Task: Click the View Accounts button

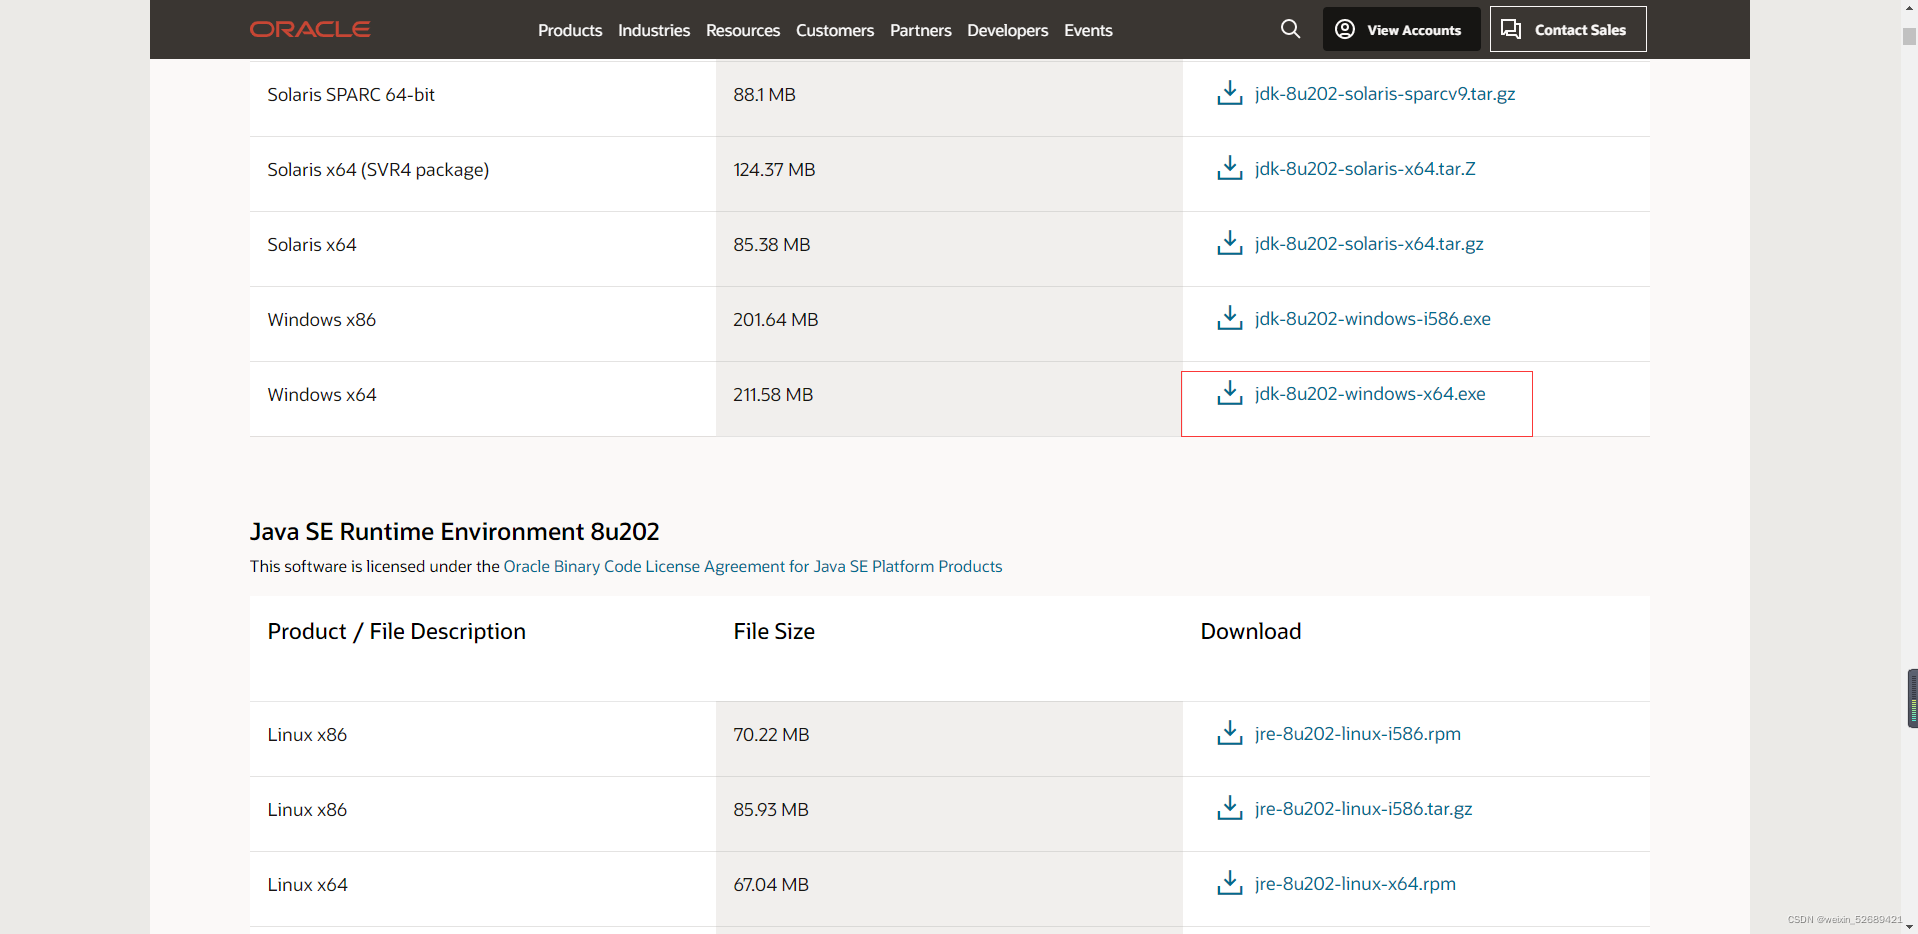Action: click(x=1401, y=29)
